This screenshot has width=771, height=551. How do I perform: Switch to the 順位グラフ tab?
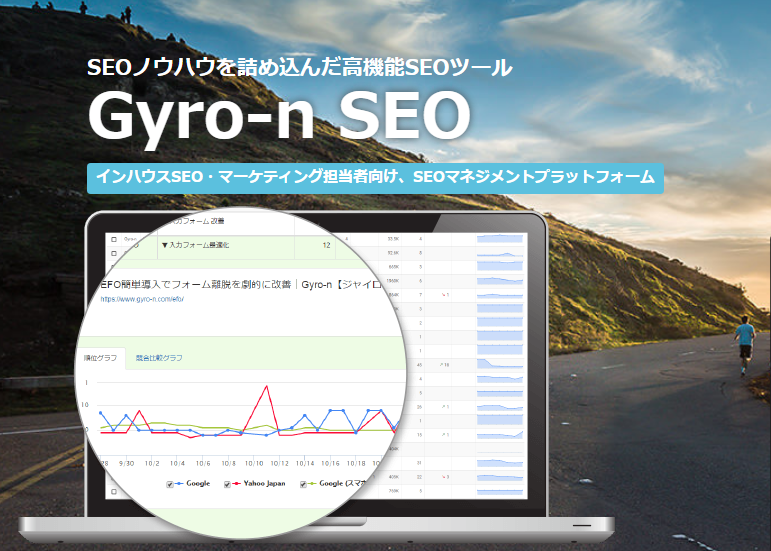(101, 358)
